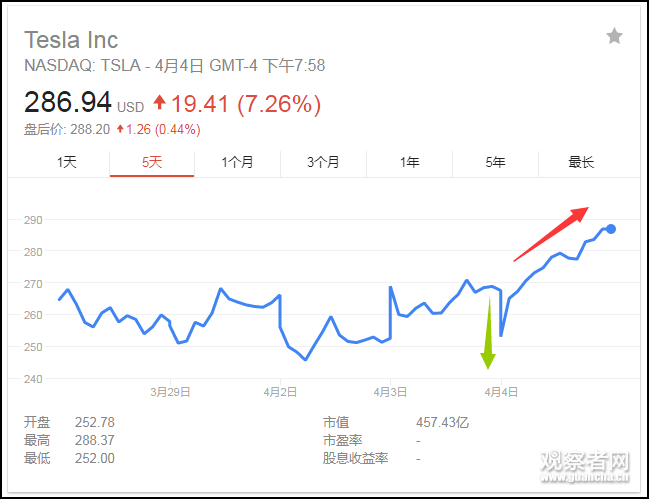Click the 286.94 stock price

pyautogui.click(x=68, y=103)
